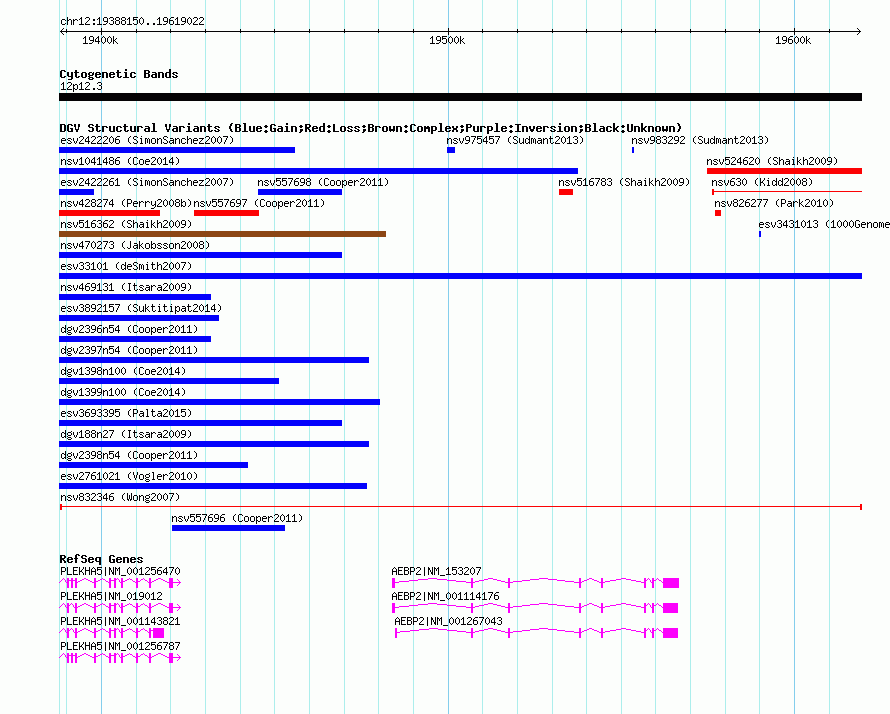This screenshot has width=890, height=714.
Task: Click dgv2396n54 (Cooper2011) label
Action: [129, 329]
